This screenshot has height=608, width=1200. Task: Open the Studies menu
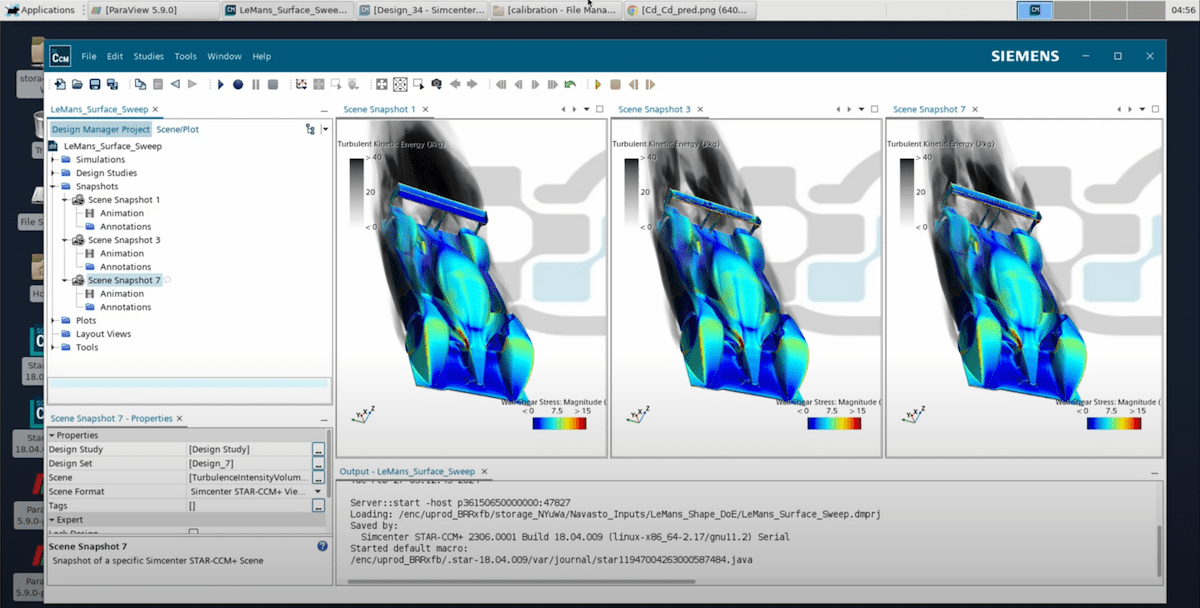148,56
